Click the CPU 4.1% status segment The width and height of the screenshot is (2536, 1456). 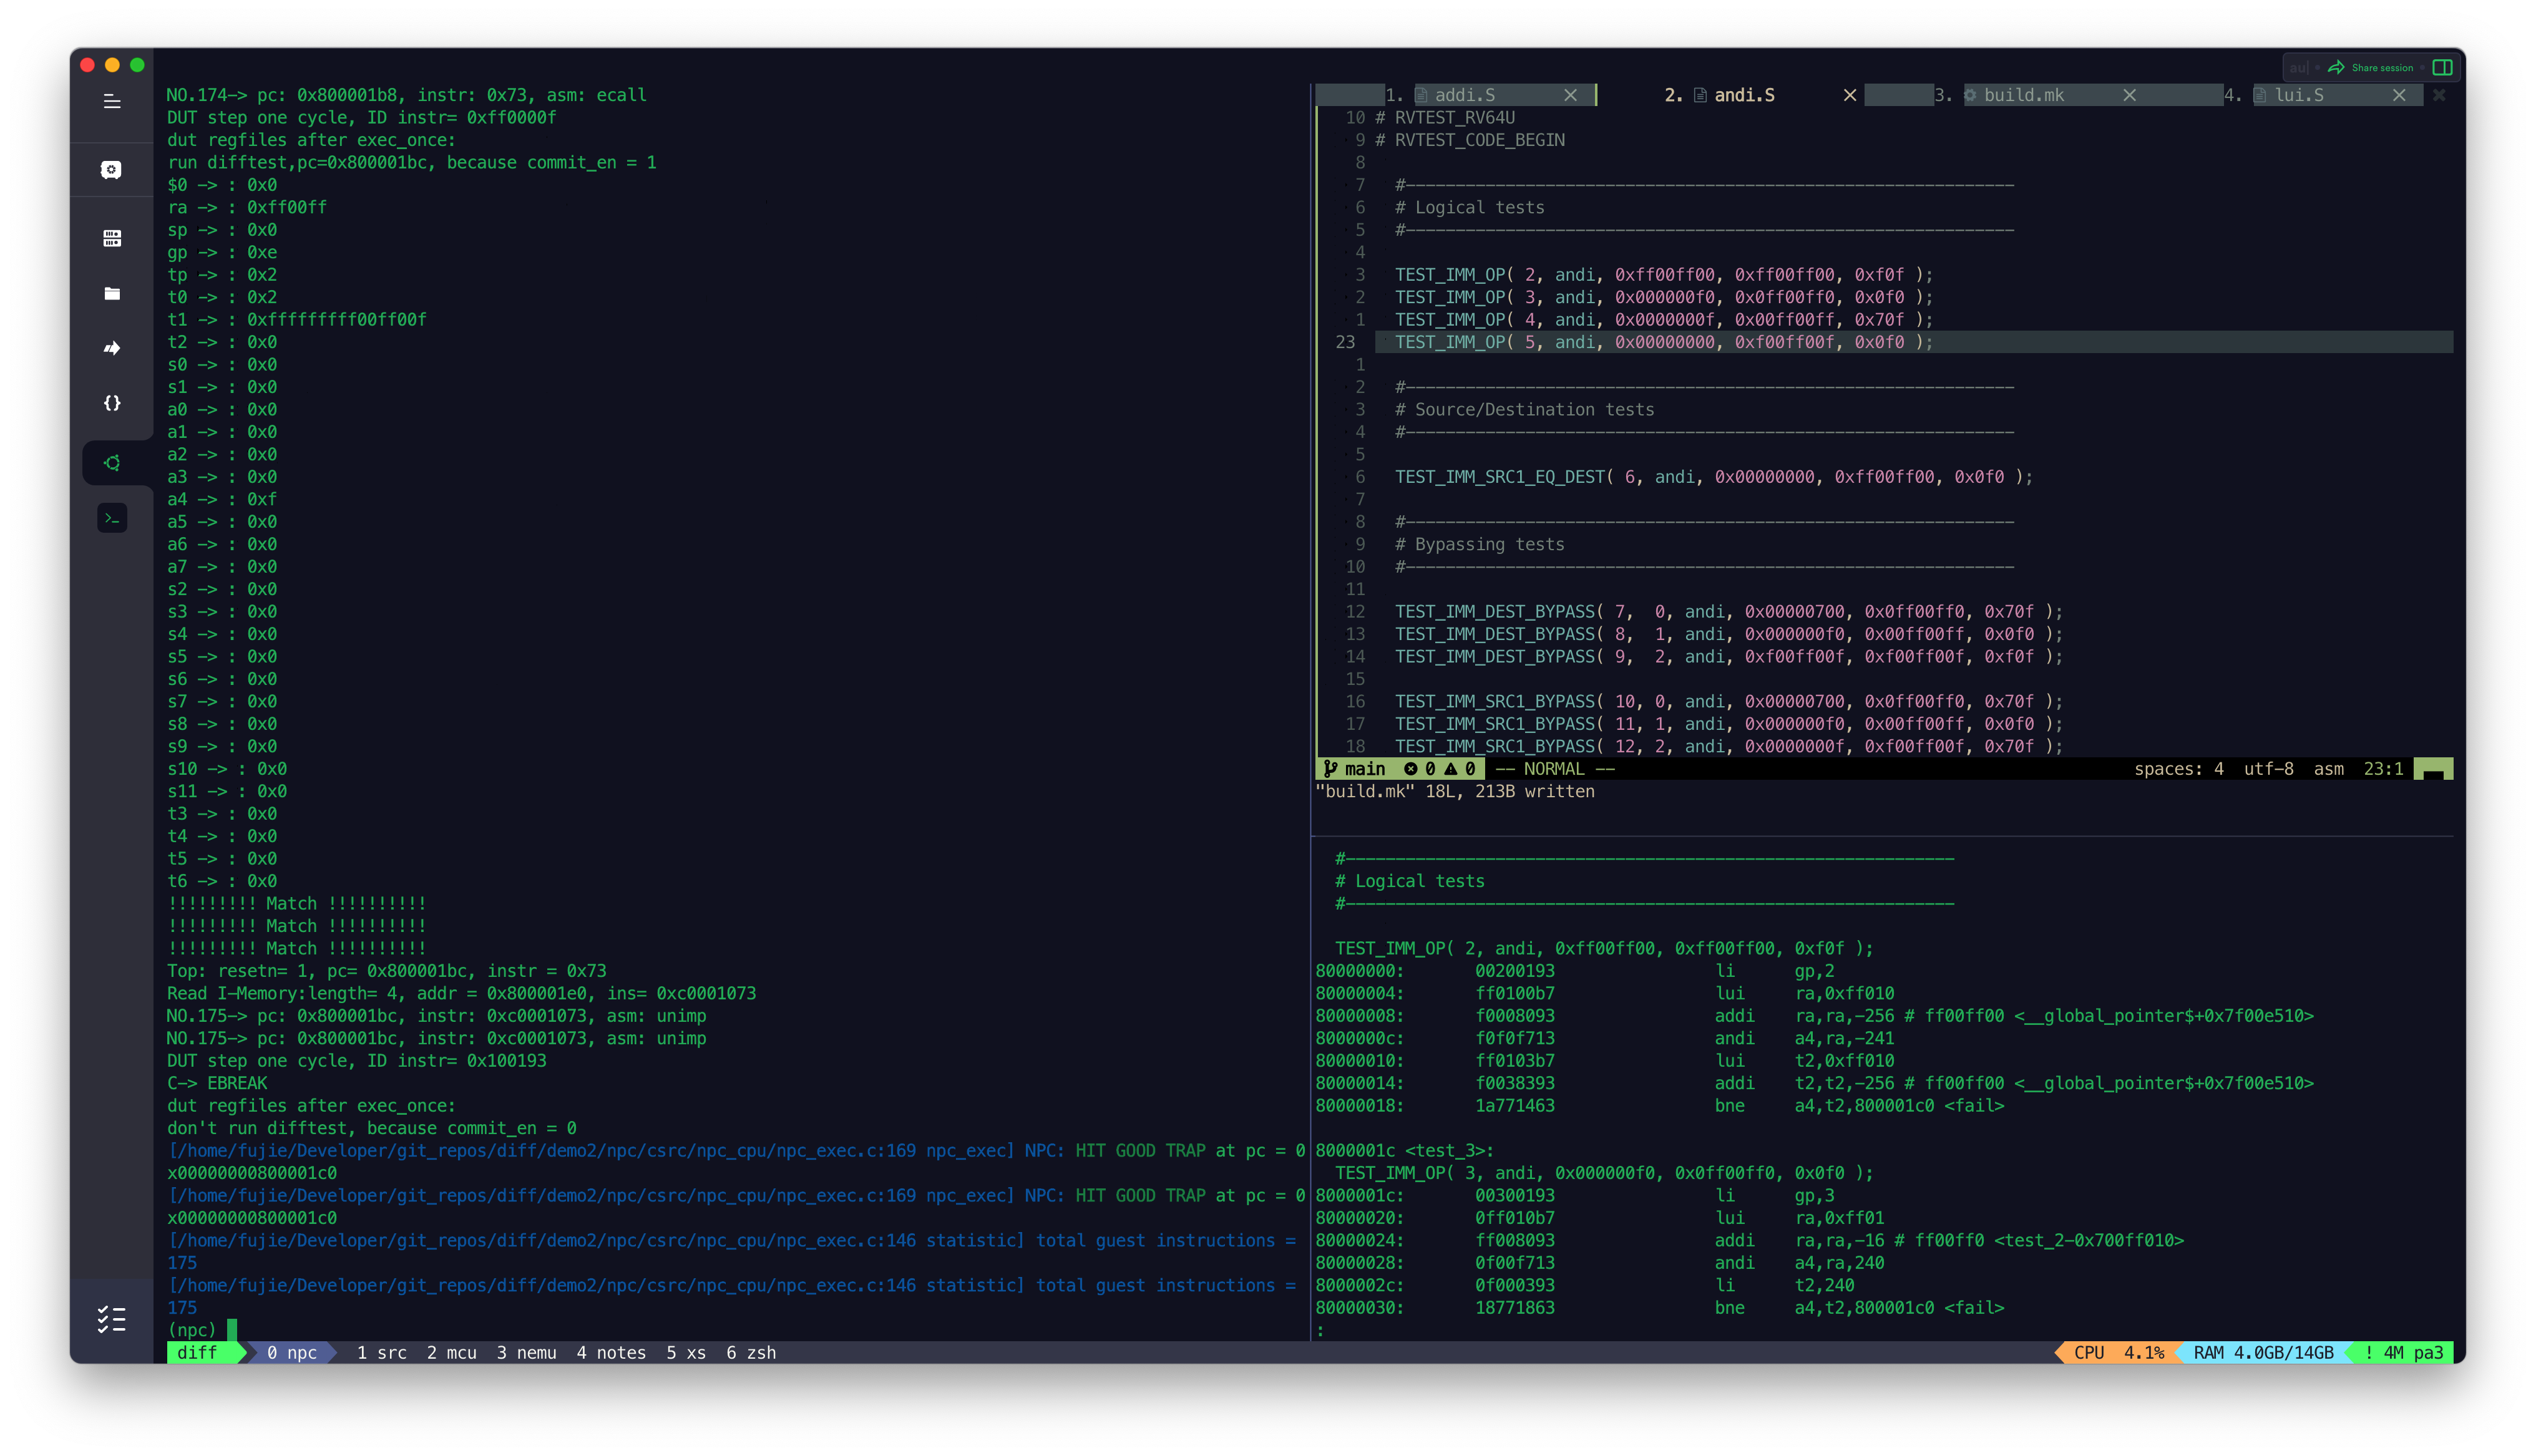[x=2119, y=1352]
